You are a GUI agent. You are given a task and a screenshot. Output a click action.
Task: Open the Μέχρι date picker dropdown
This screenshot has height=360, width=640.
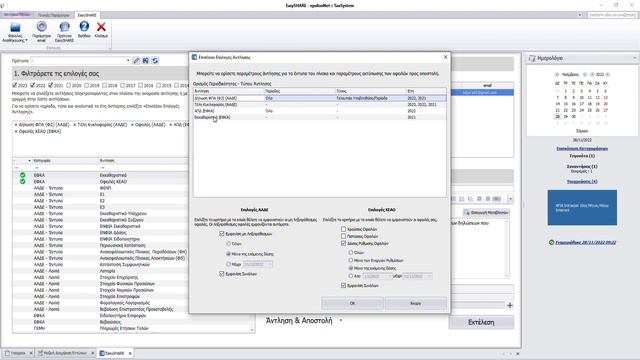click(x=270, y=264)
